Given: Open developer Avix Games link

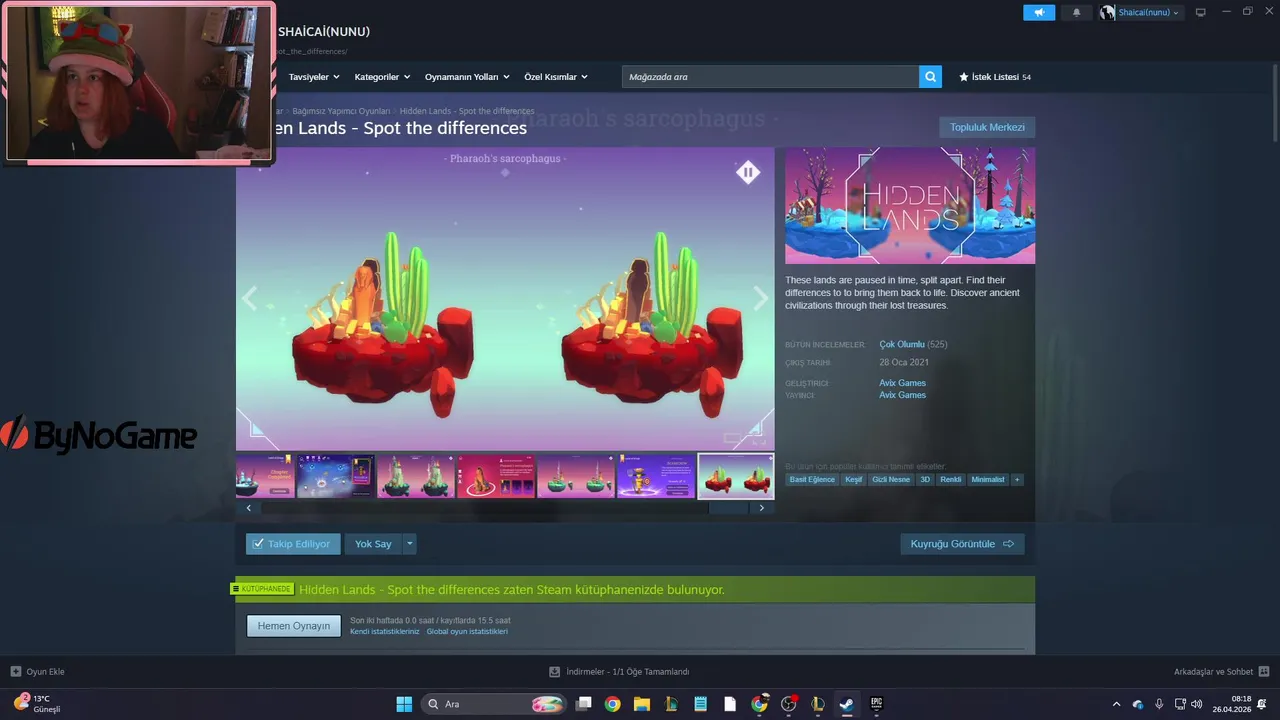Looking at the screenshot, I should 902,383.
